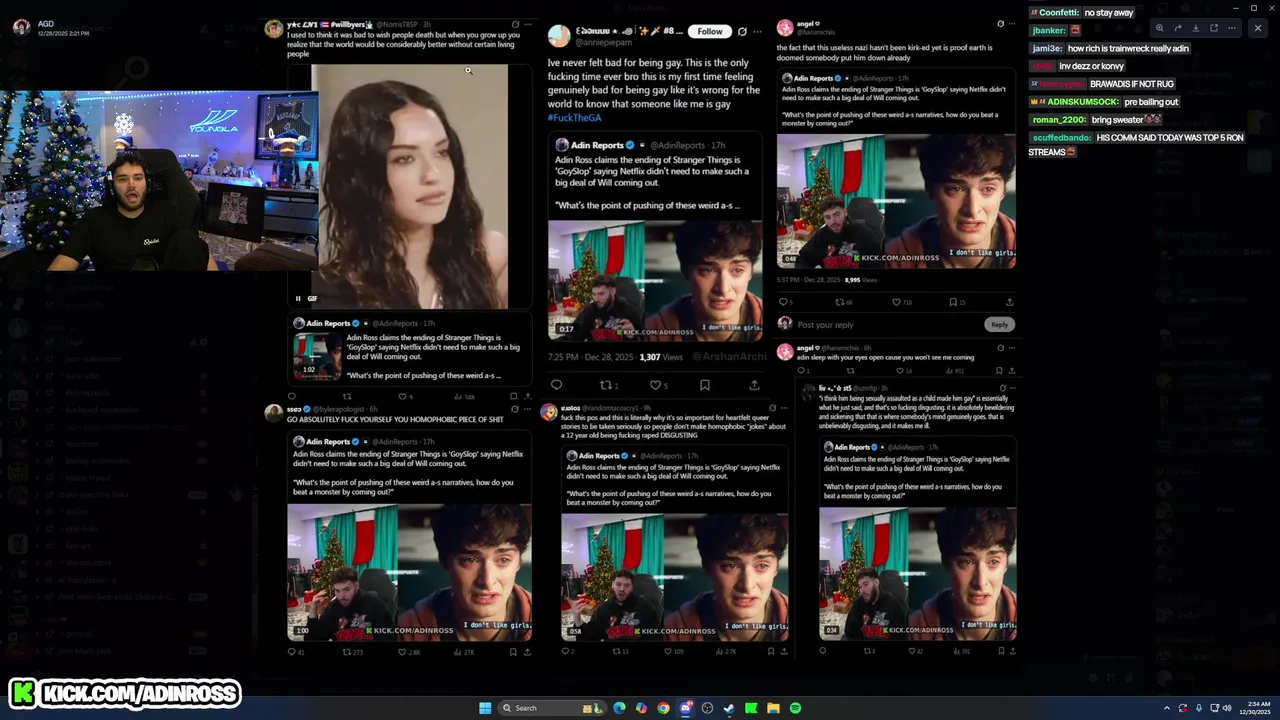This screenshot has height=720, width=1280.
Task: Click the volume speaker icon in system tray
Action: tap(1227, 708)
